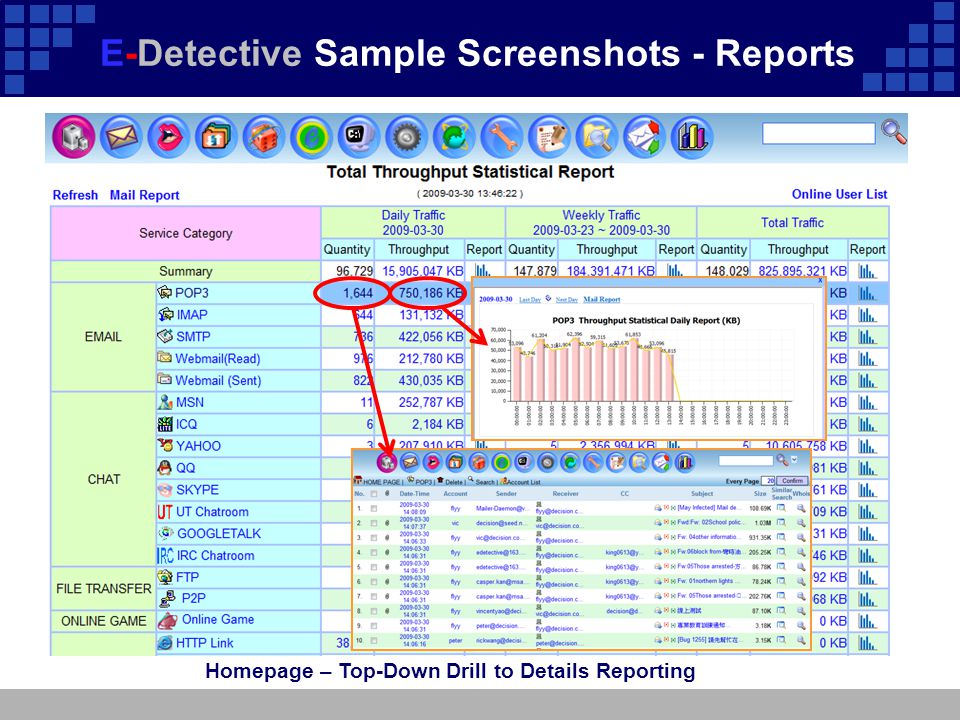Click inside the main toolbar search field
Viewport: 960px width, 720px height.
pyautogui.click(x=819, y=133)
